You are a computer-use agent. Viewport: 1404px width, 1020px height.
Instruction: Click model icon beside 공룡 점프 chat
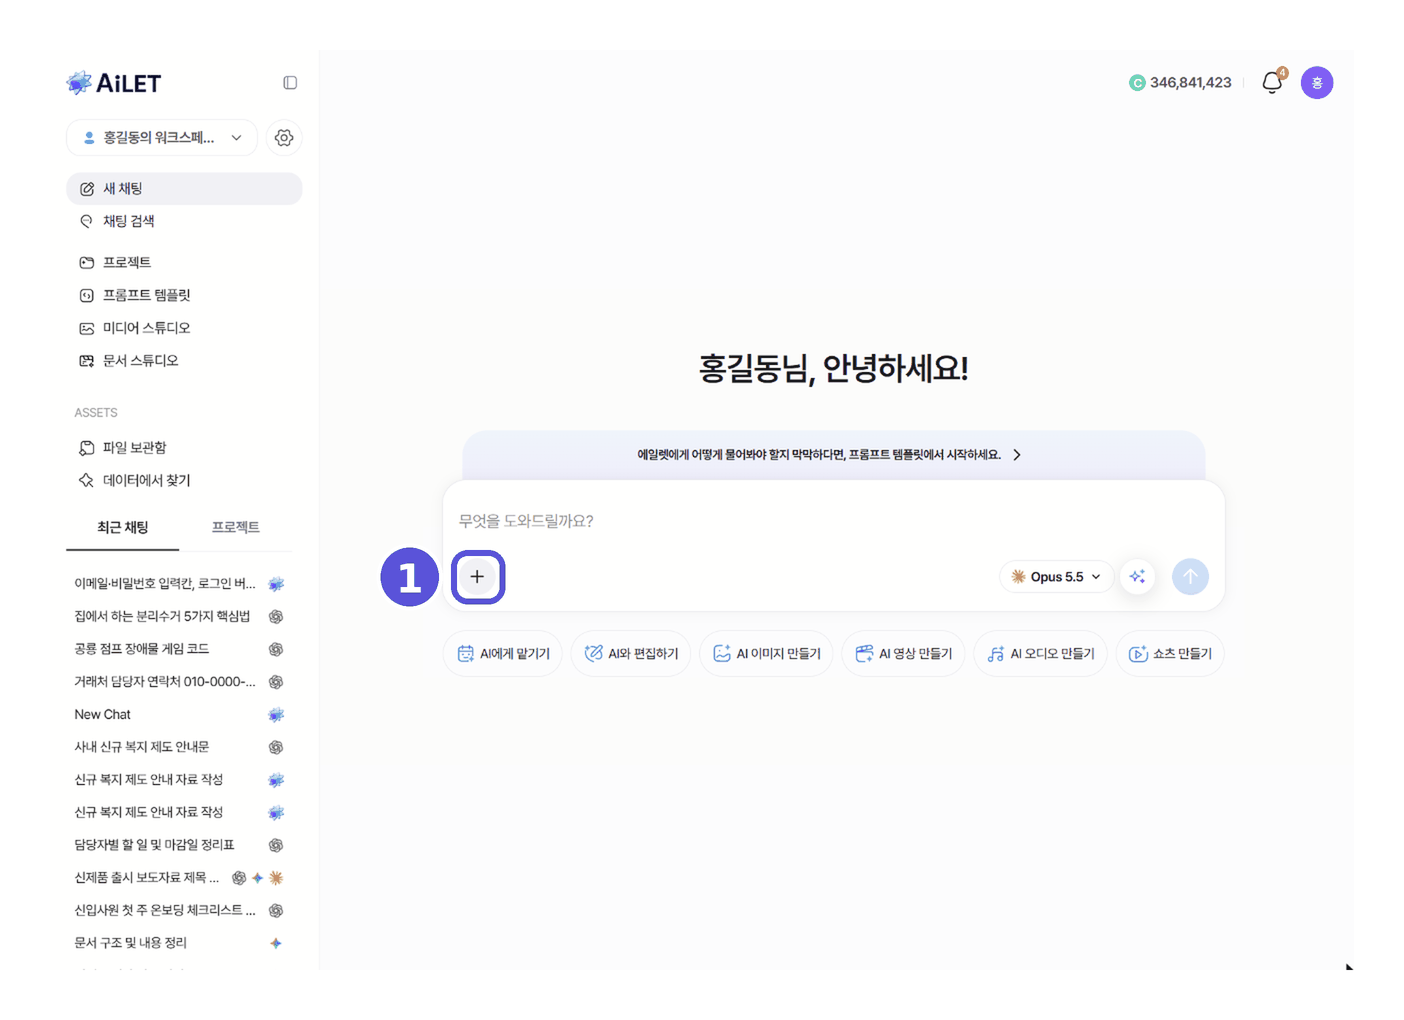tap(276, 650)
